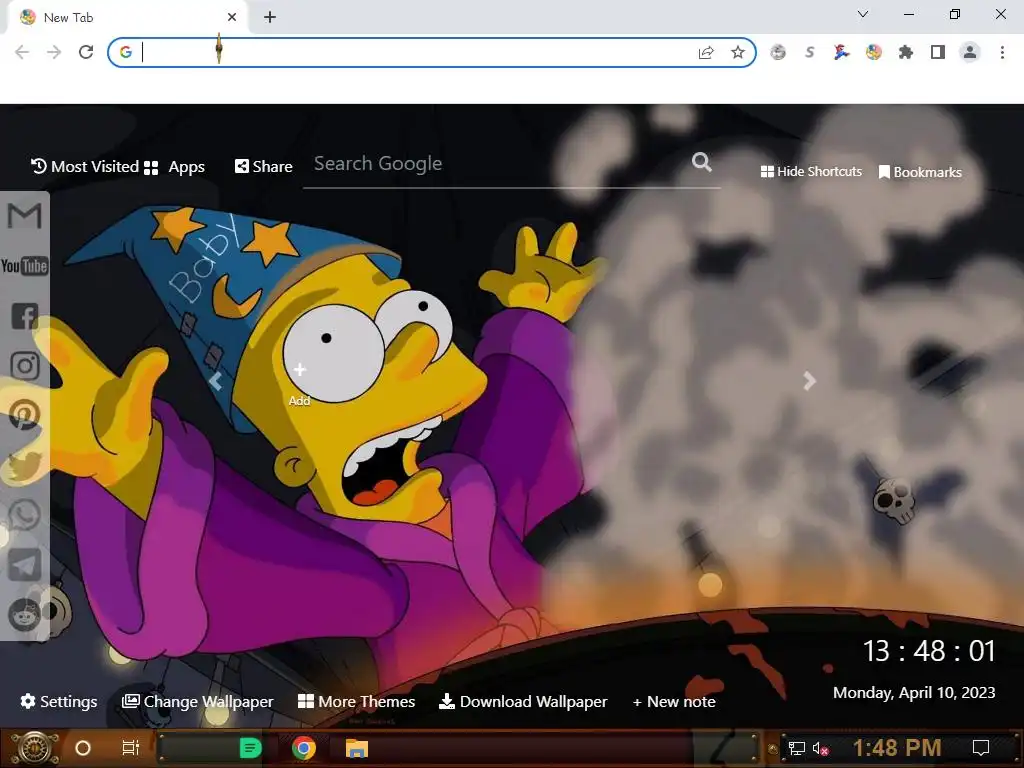Switch to Chrome on the taskbar
Screen dimensions: 1024x768
304,748
